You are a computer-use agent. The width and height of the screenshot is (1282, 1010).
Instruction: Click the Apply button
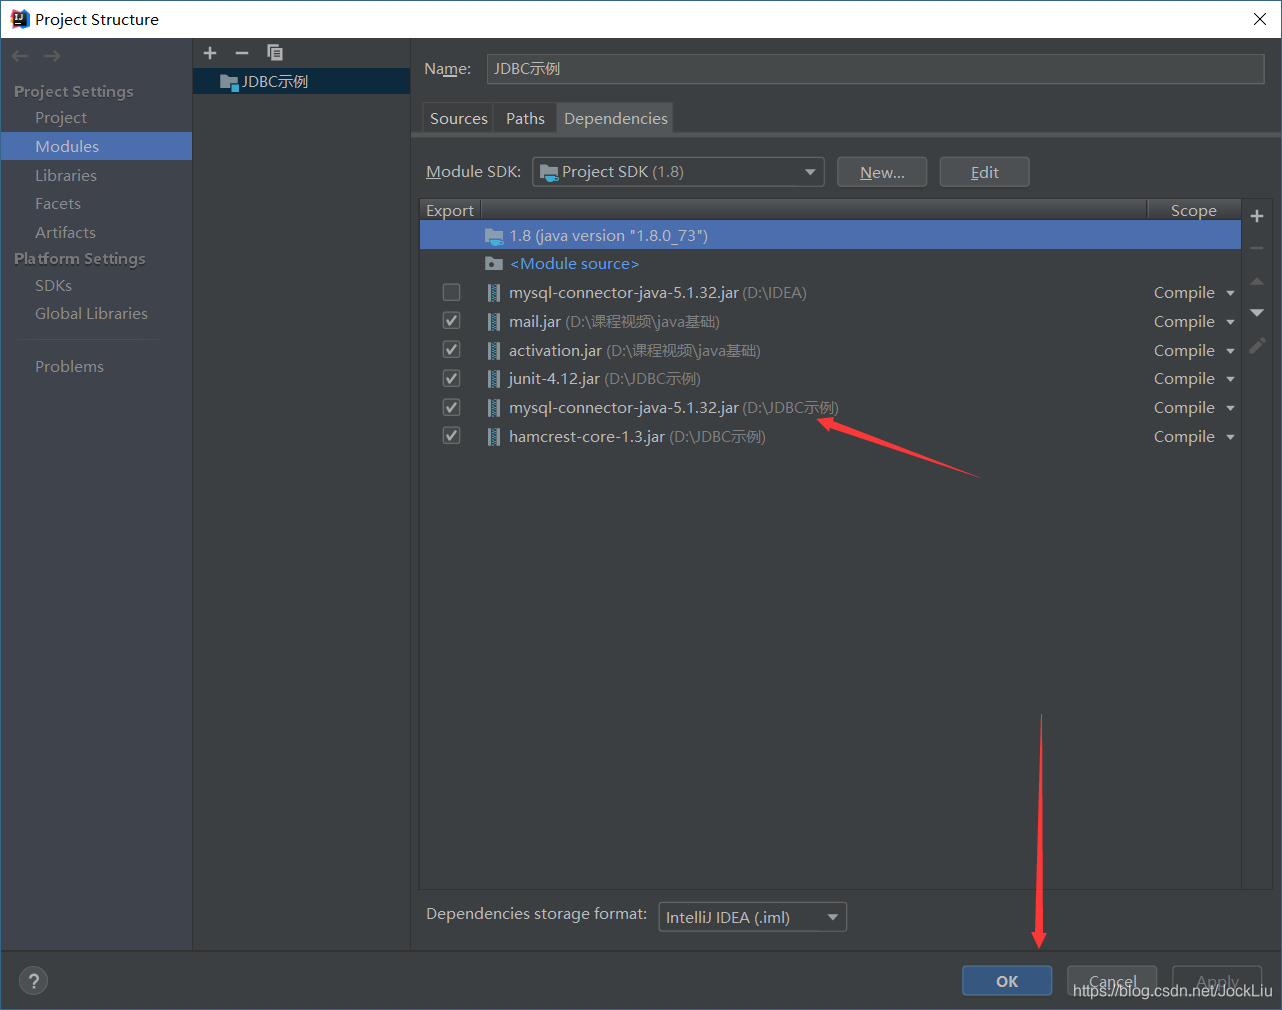coord(1217,981)
